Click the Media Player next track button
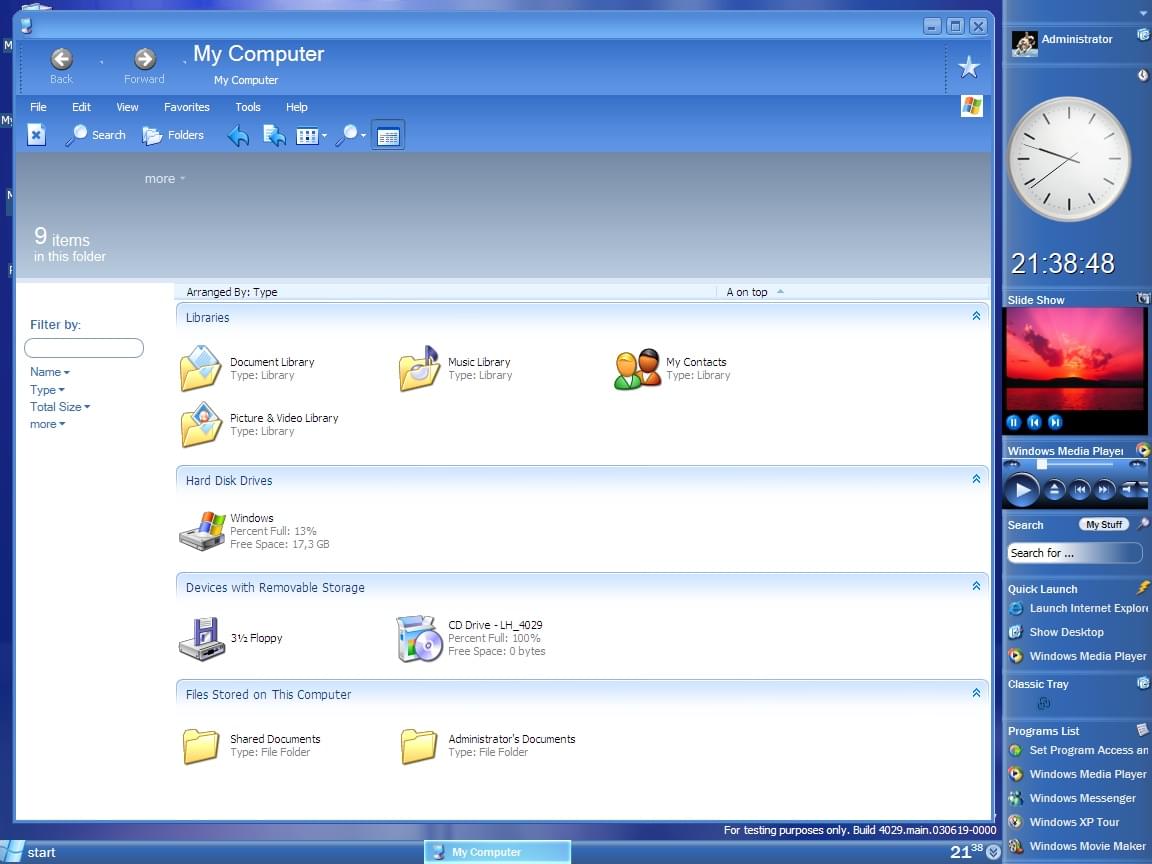 (1104, 490)
